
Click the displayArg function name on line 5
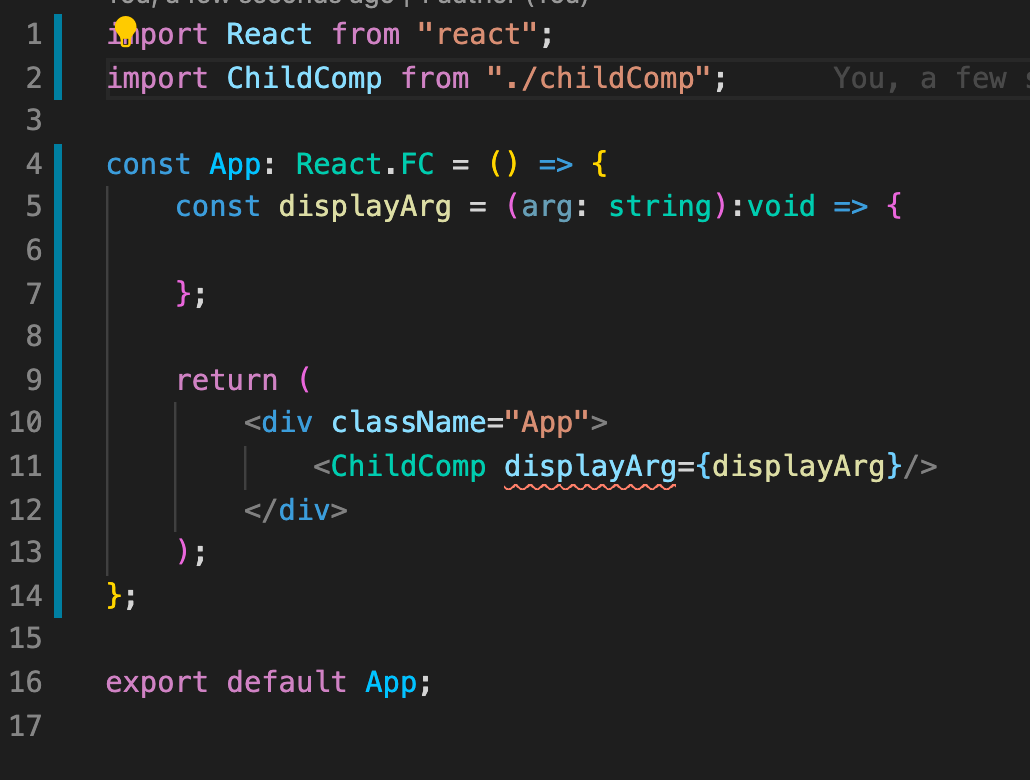[365, 206]
